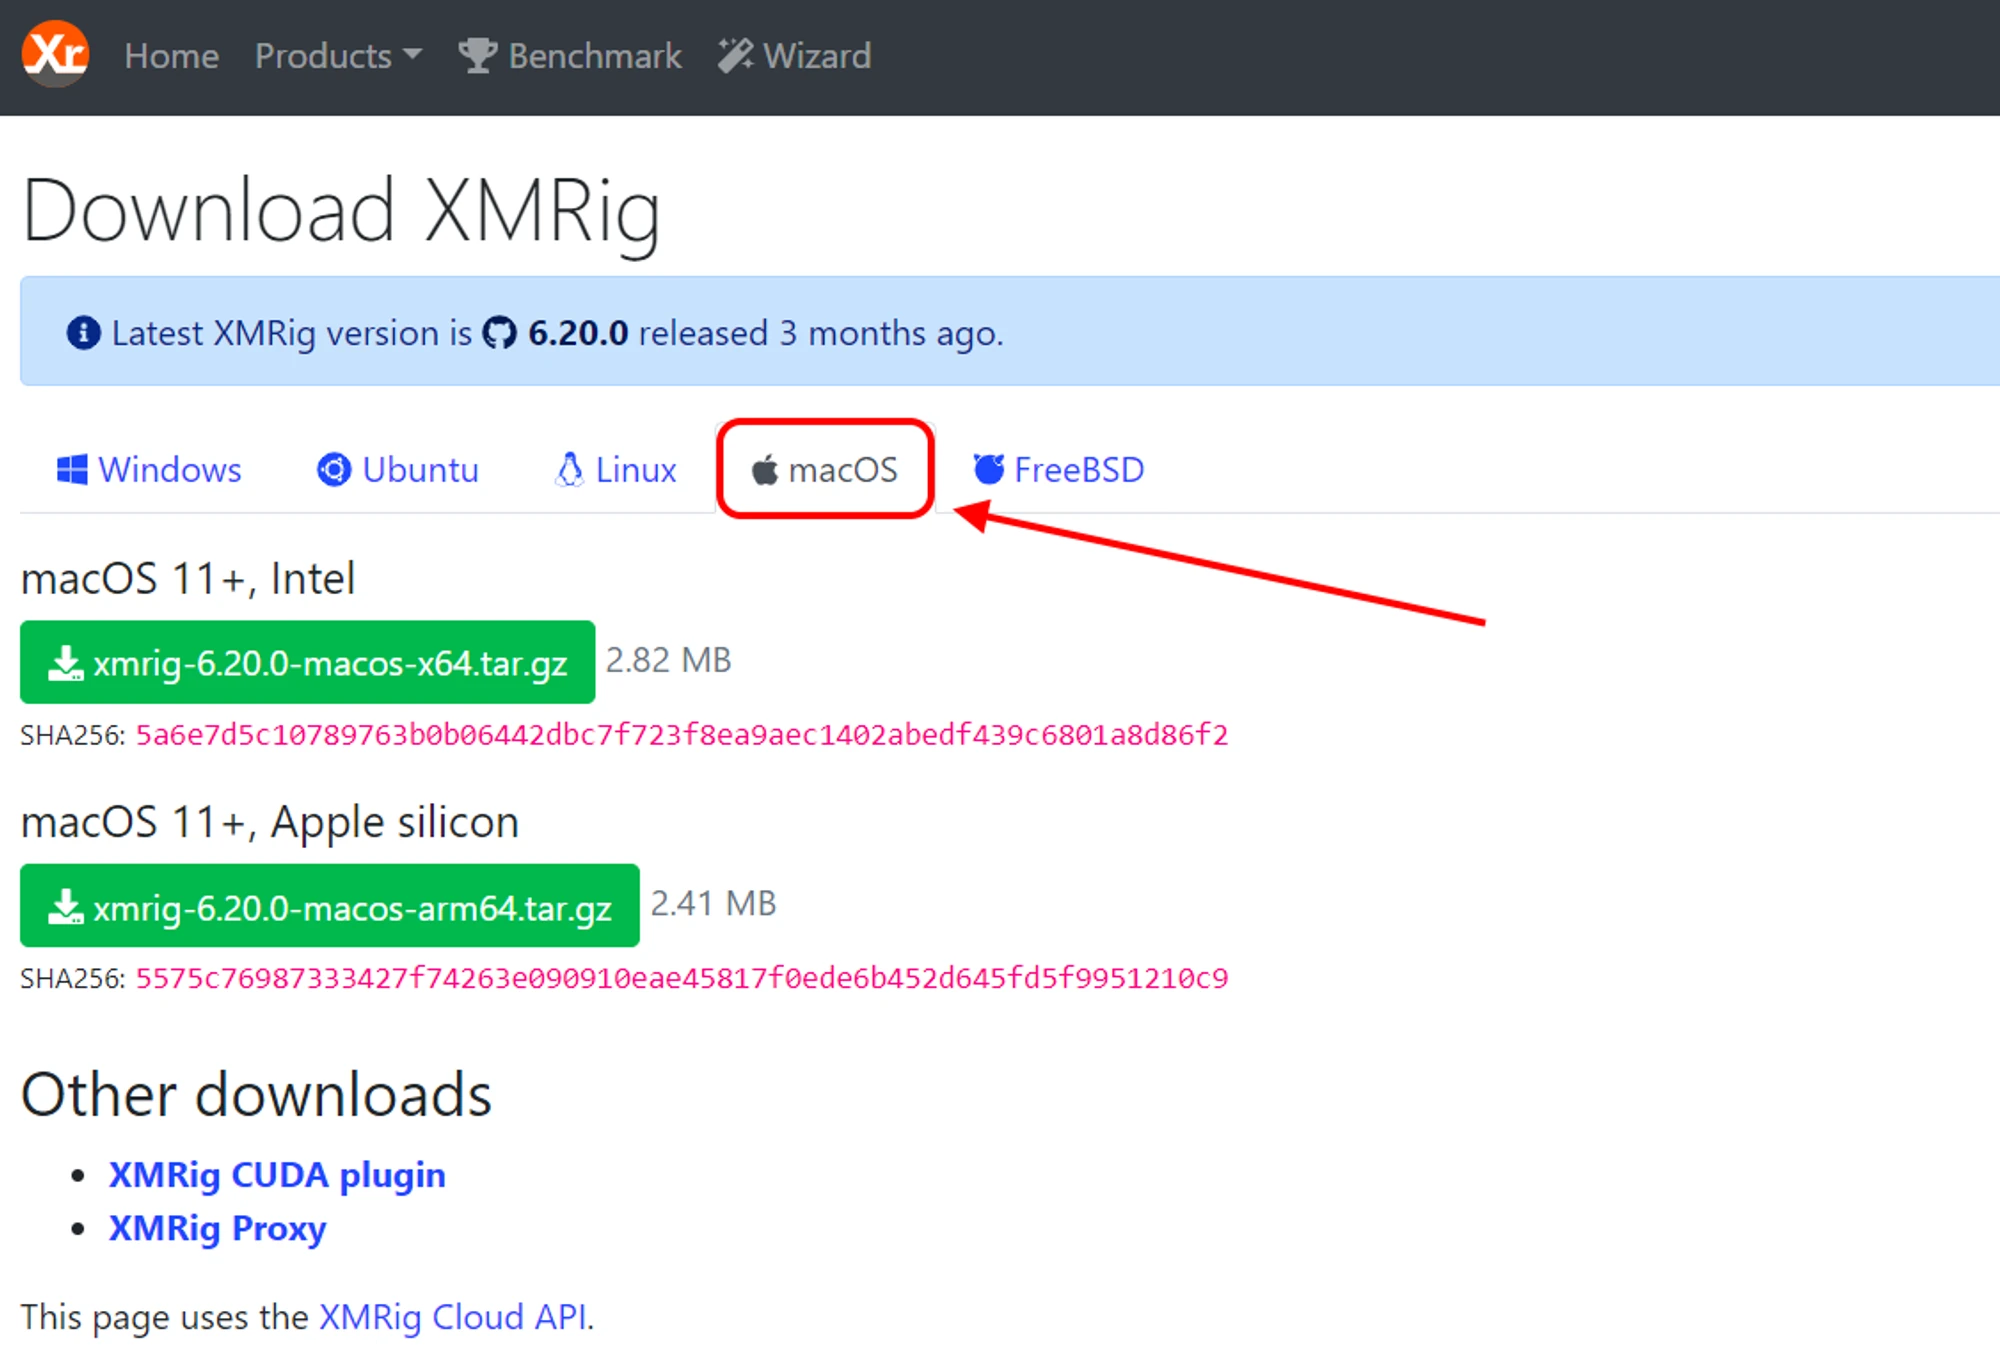Click the Benchmark trophy icon
Screen dimensions: 2000x1364
click(x=477, y=56)
